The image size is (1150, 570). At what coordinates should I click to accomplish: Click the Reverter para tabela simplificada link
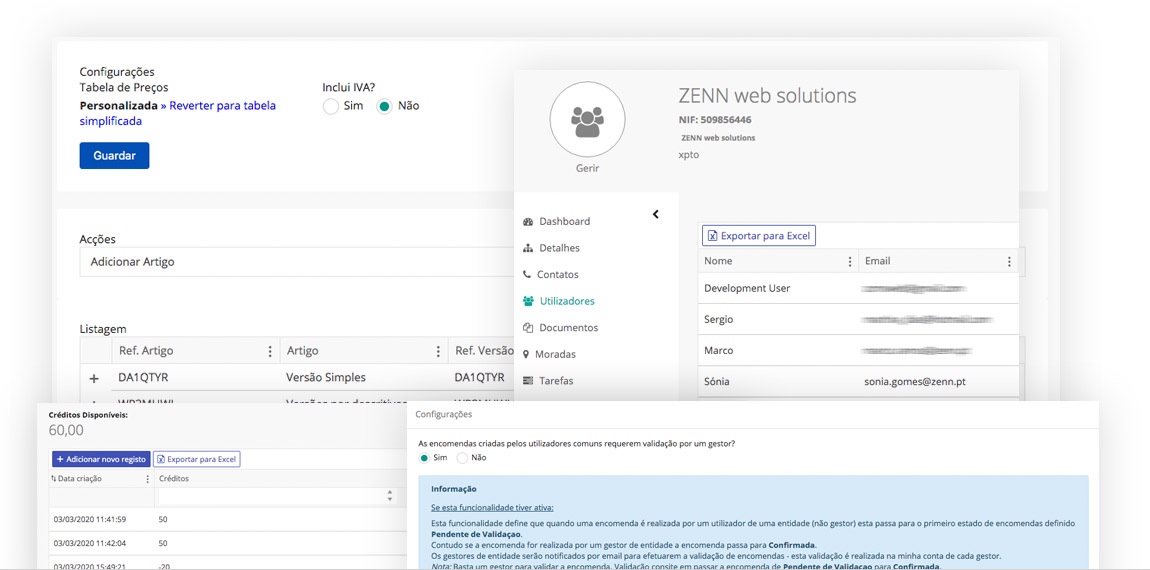[x=177, y=113]
